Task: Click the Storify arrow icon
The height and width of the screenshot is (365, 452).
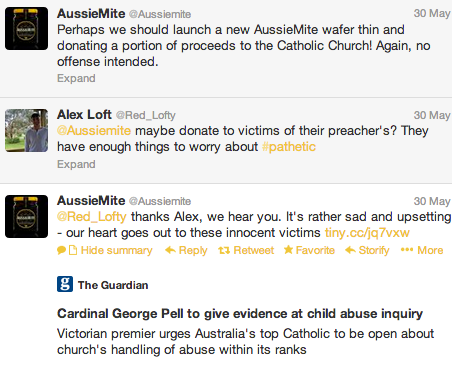Action: 350,250
